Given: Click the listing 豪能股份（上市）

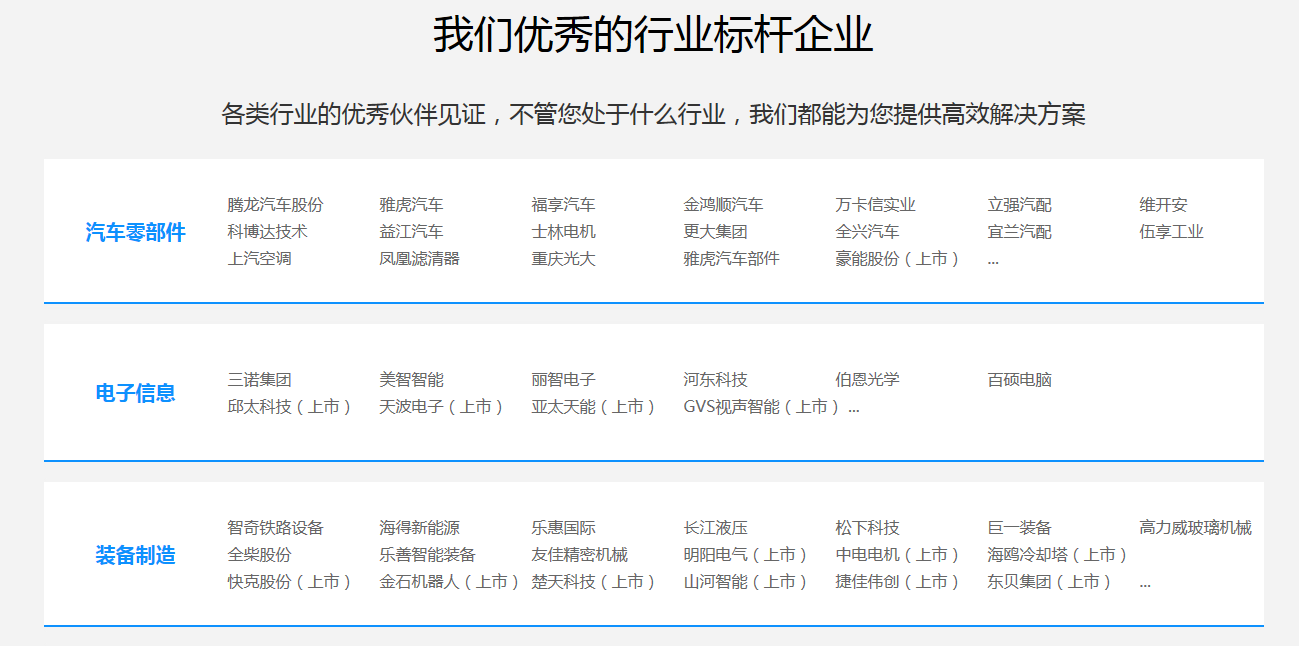Looking at the screenshot, I should pos(899,259).
